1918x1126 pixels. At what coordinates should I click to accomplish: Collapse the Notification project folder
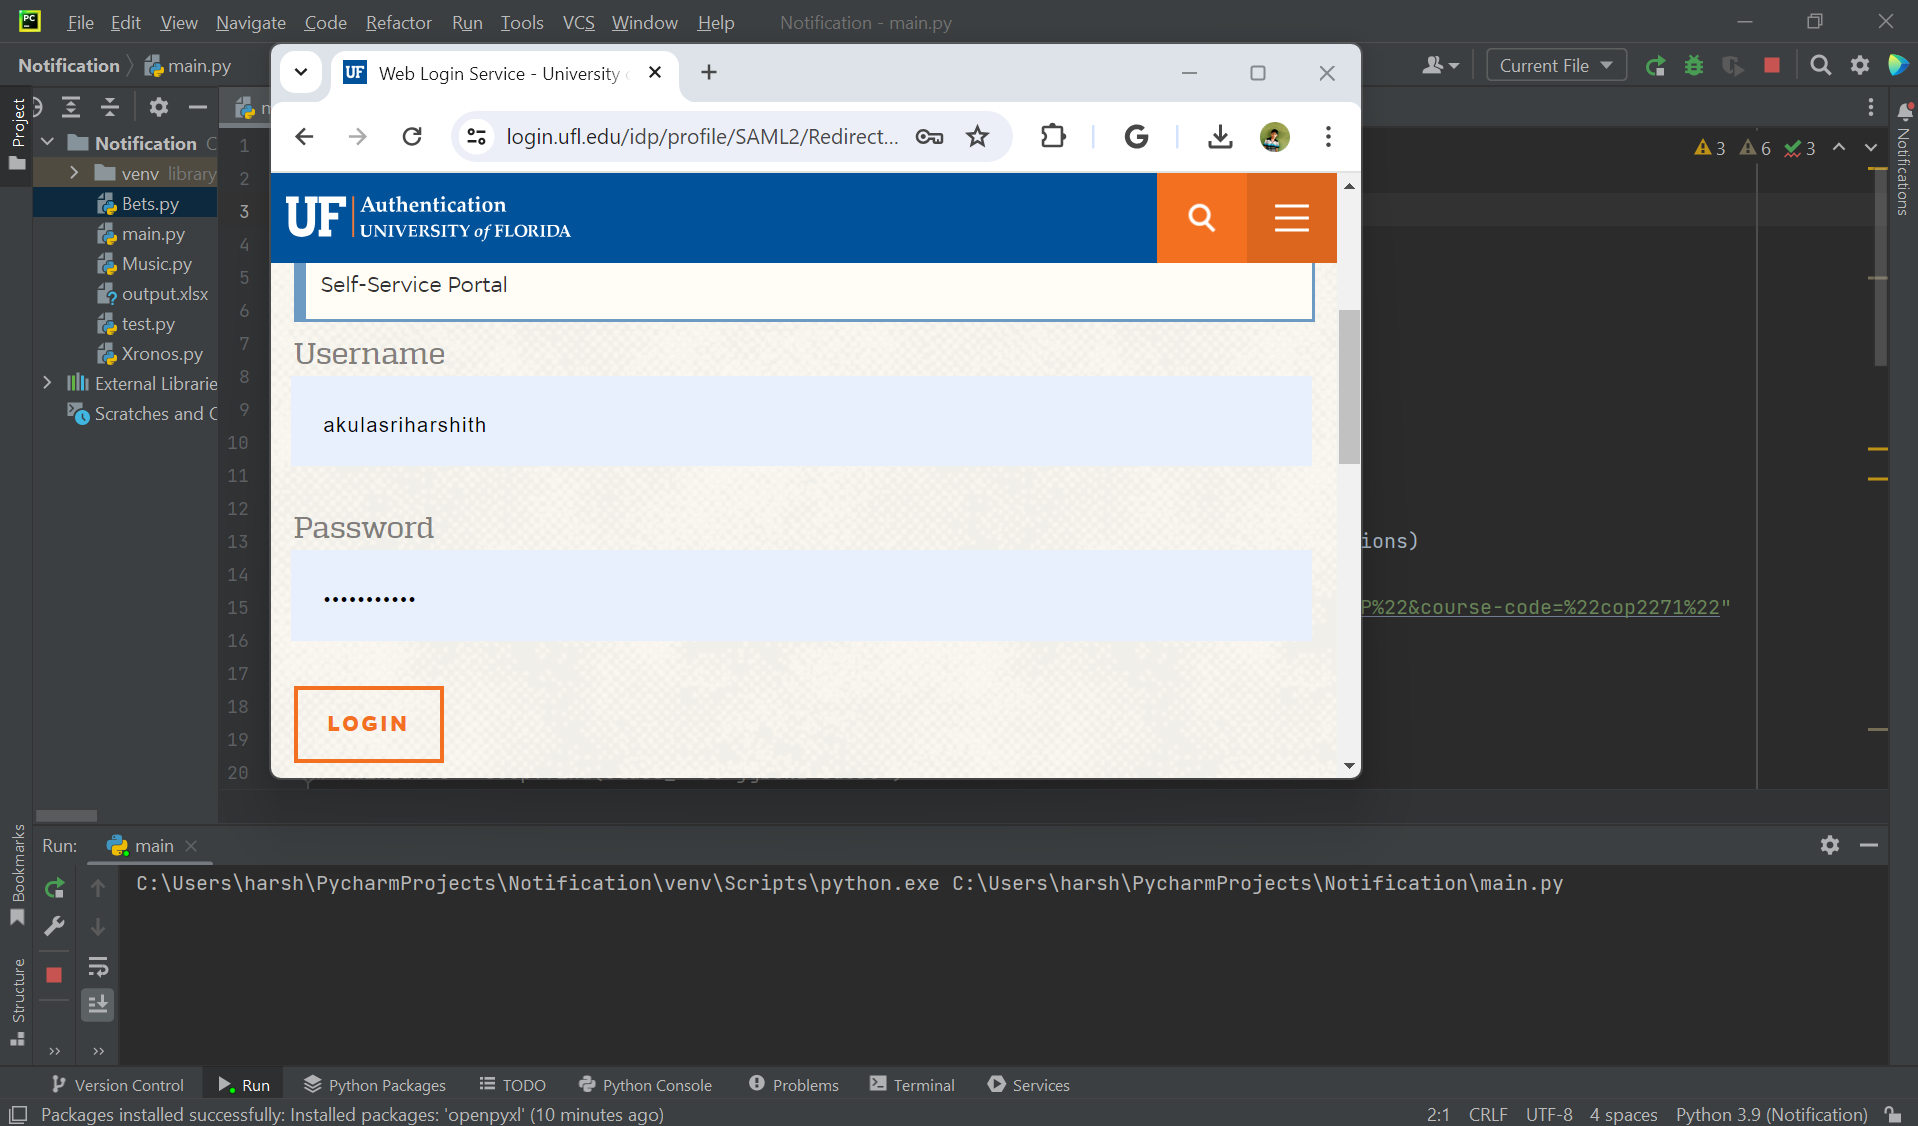pyautogui.click(x=47, y=143)
